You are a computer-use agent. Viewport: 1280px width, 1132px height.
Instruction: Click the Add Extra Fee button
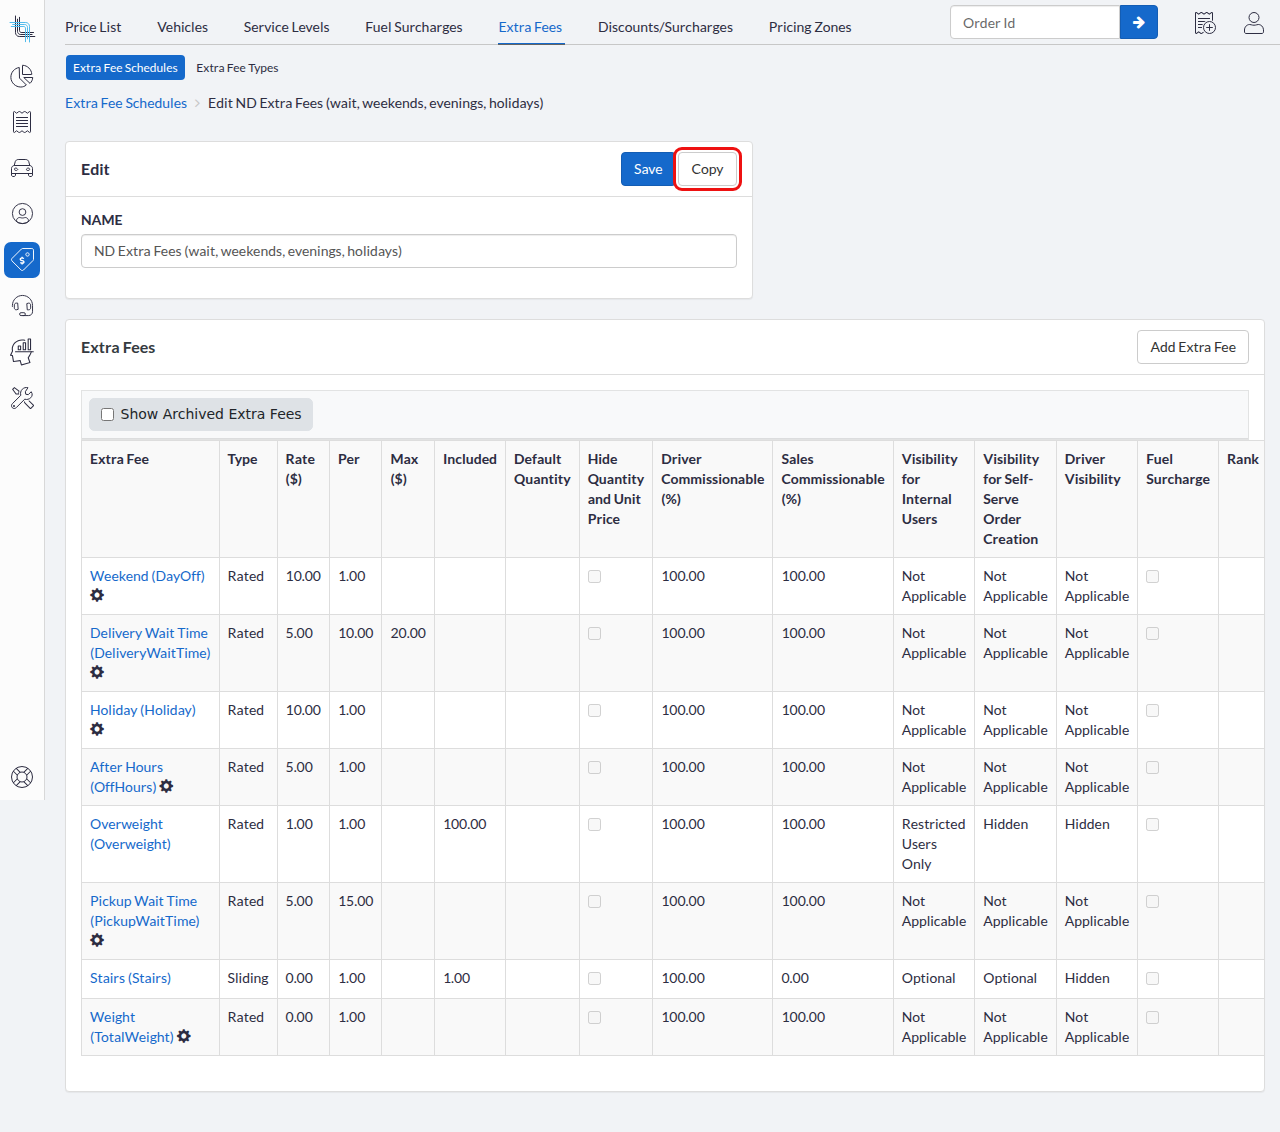[1193, 347]
